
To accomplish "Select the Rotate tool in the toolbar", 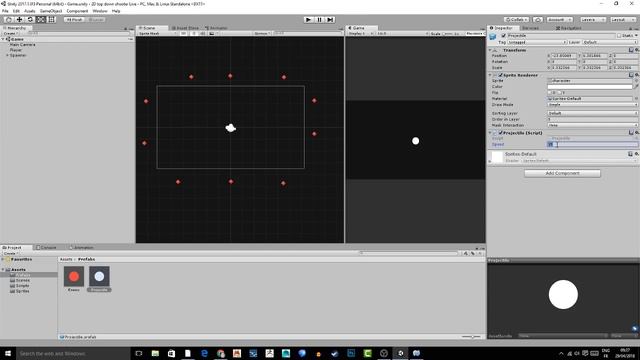I will pyautogui.click(x=30, y=20).
